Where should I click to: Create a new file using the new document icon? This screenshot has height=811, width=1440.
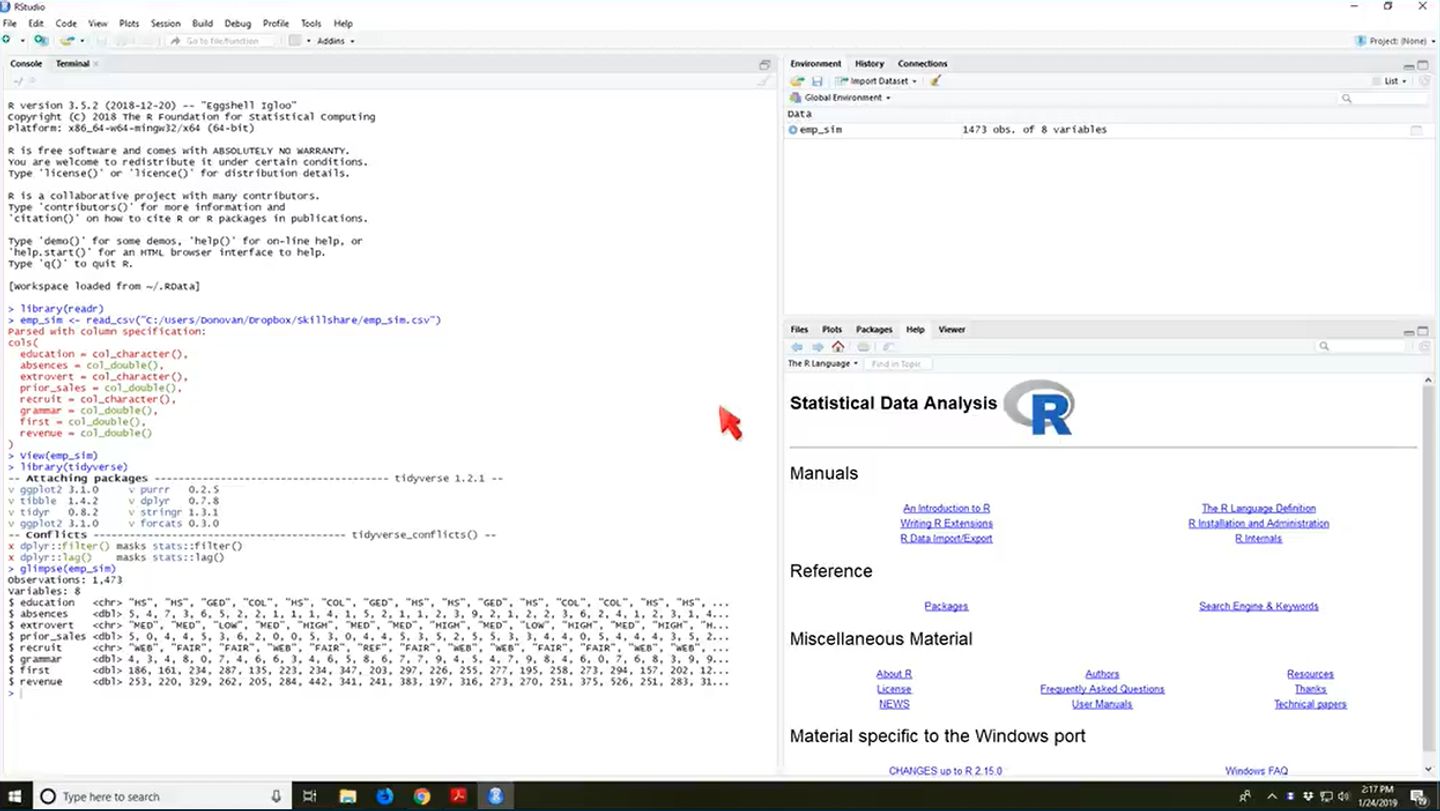[7, 40]
